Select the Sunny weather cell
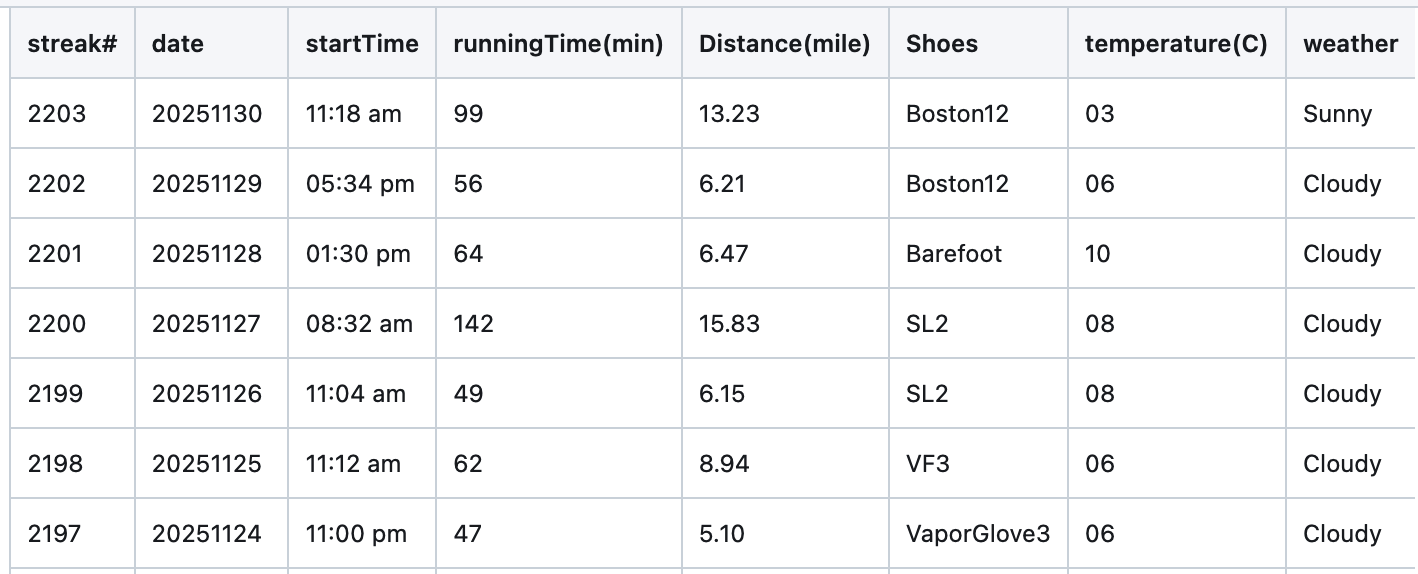1418x574 pixels. pyautogui.click(x=1338, y=114)
